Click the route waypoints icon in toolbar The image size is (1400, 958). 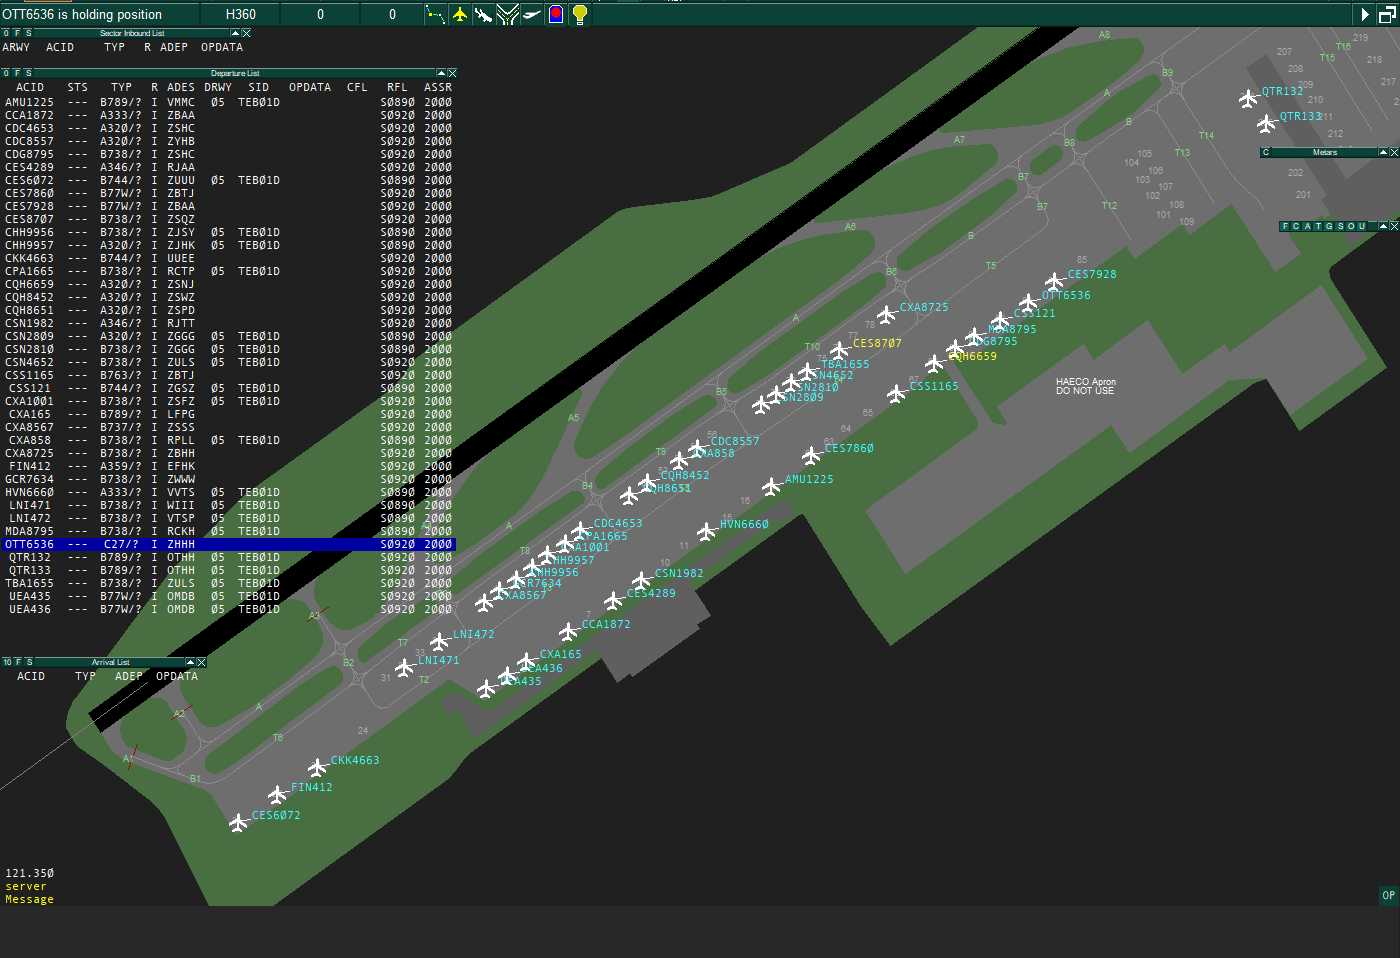(x=436, y=14)
